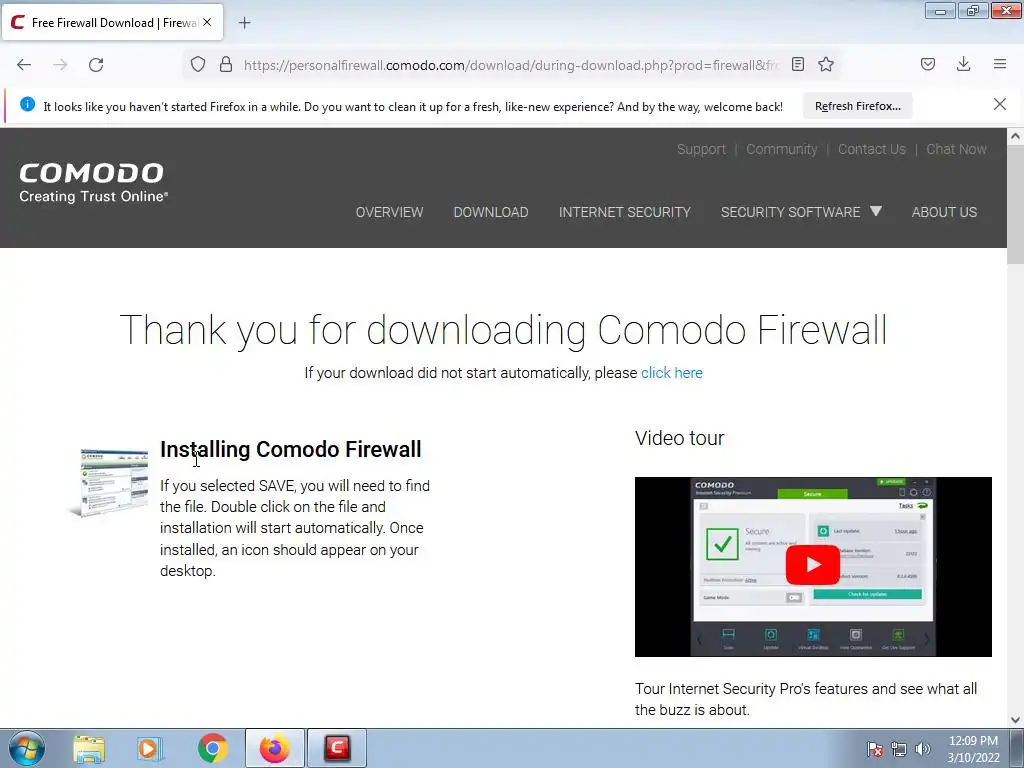Open the Firefox hamburger menu

pyautogui.click(x=1000, y=64)
